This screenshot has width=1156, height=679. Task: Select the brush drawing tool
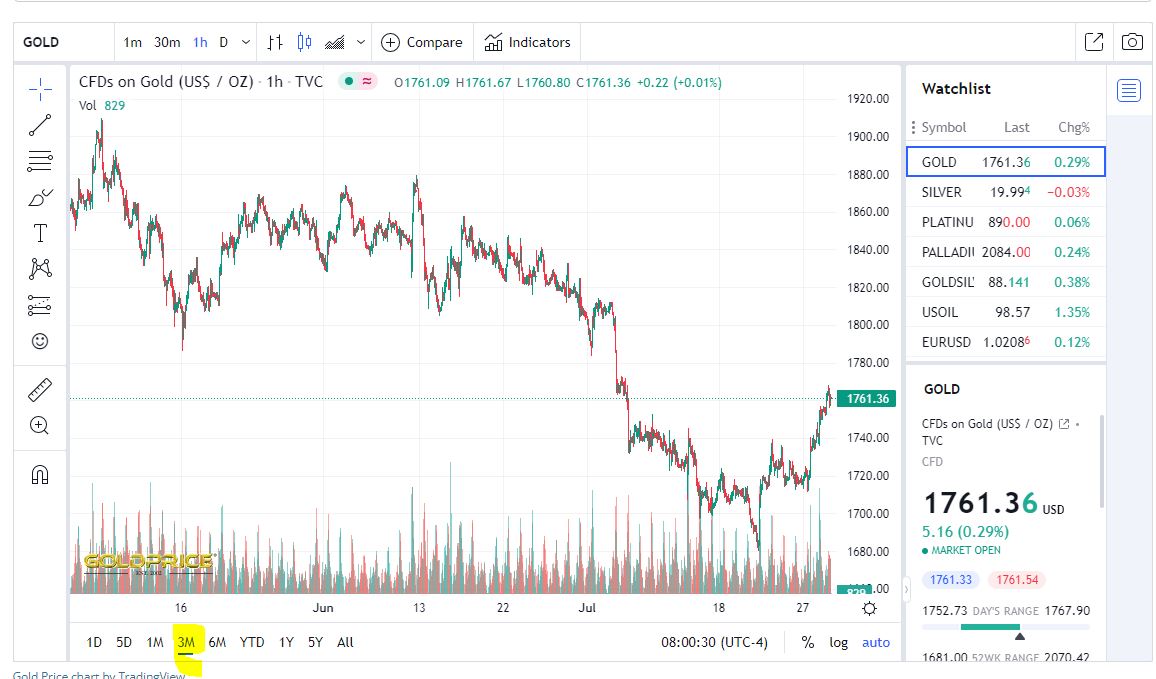coord(40,198)
